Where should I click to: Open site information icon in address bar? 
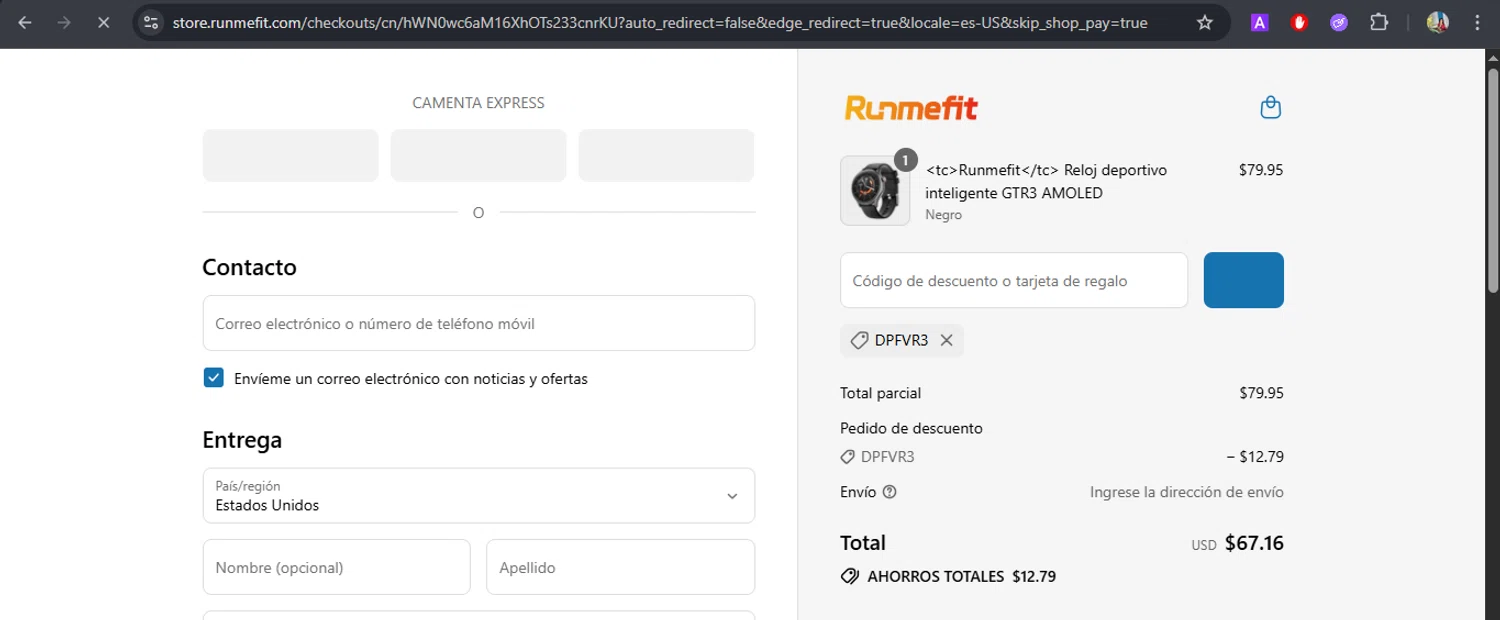tap(150, 22)
